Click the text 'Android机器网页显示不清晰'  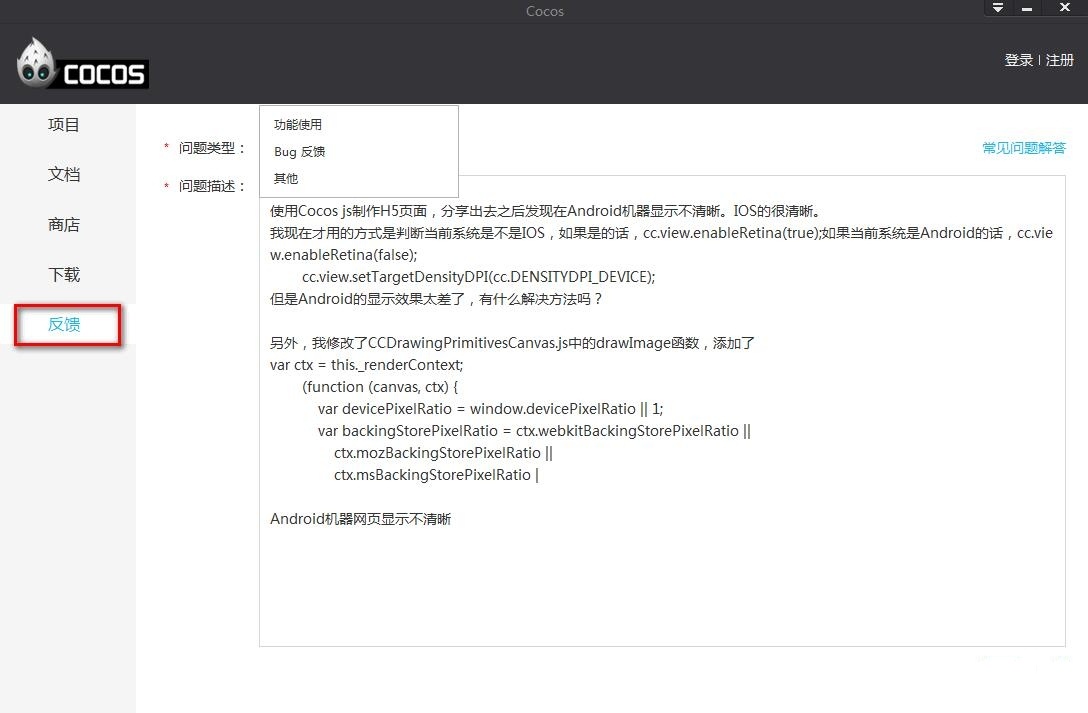[x=361, y=519]
